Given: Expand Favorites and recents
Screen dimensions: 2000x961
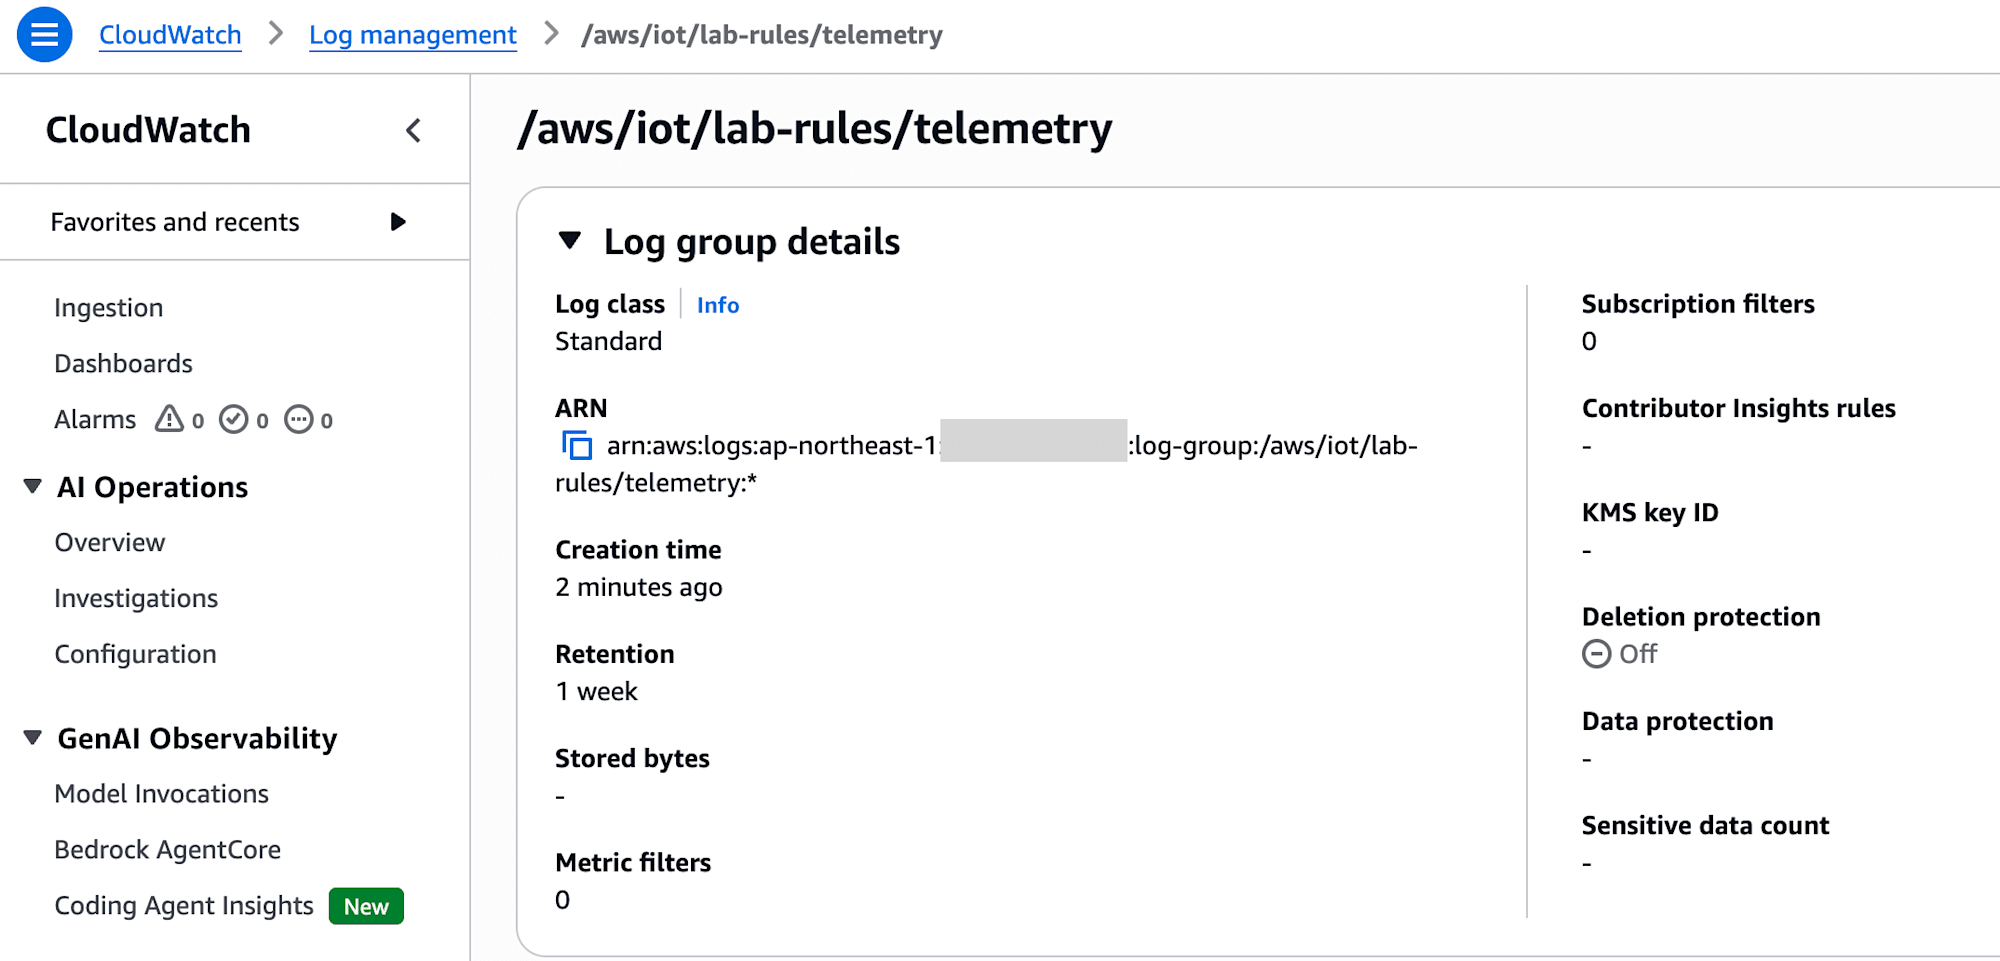Looking at the screenshot, I should click(398, 222).
